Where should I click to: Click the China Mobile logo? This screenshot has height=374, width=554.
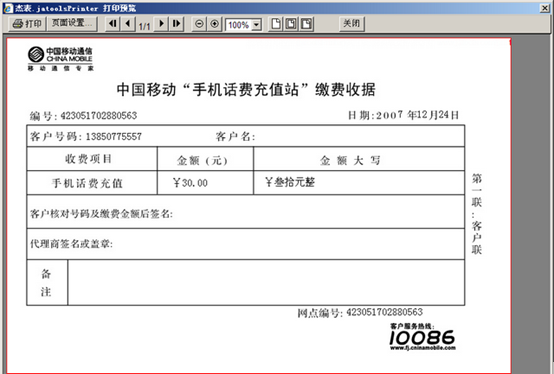tap(60, 59)
